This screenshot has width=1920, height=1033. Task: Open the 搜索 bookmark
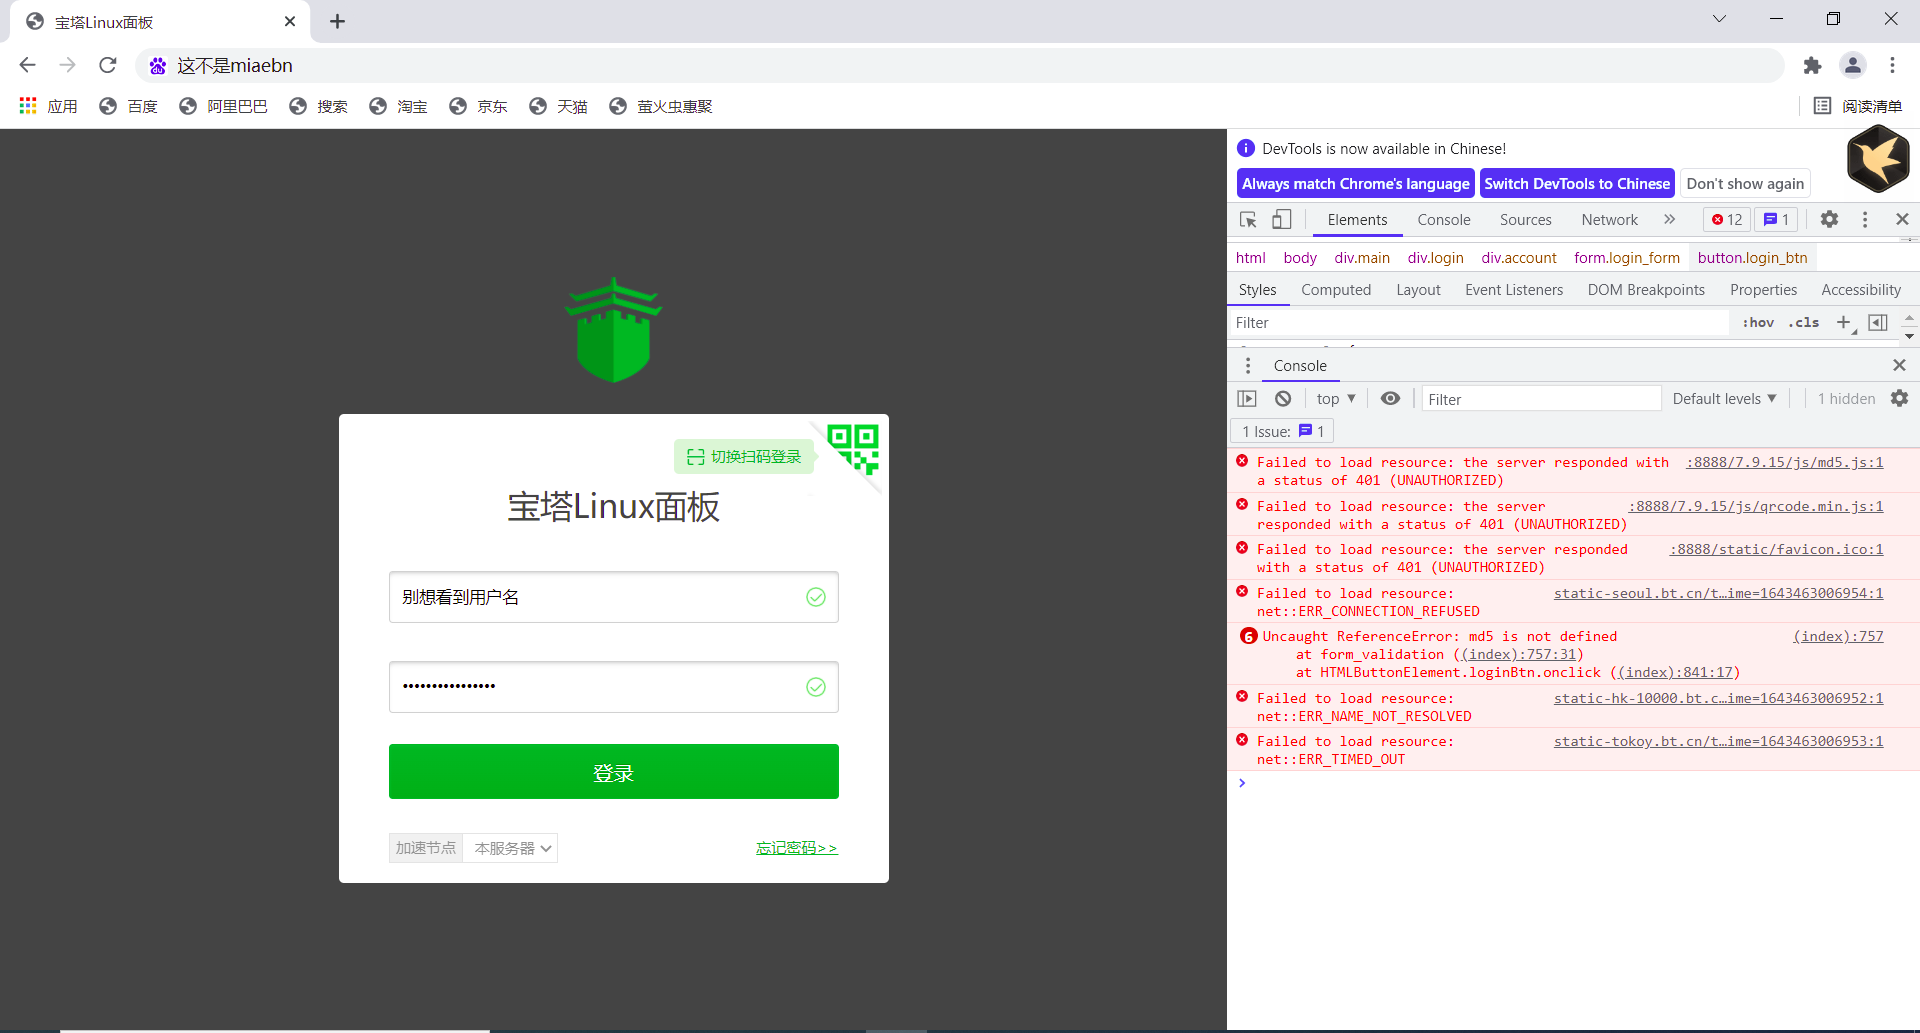tap(319, 106)
